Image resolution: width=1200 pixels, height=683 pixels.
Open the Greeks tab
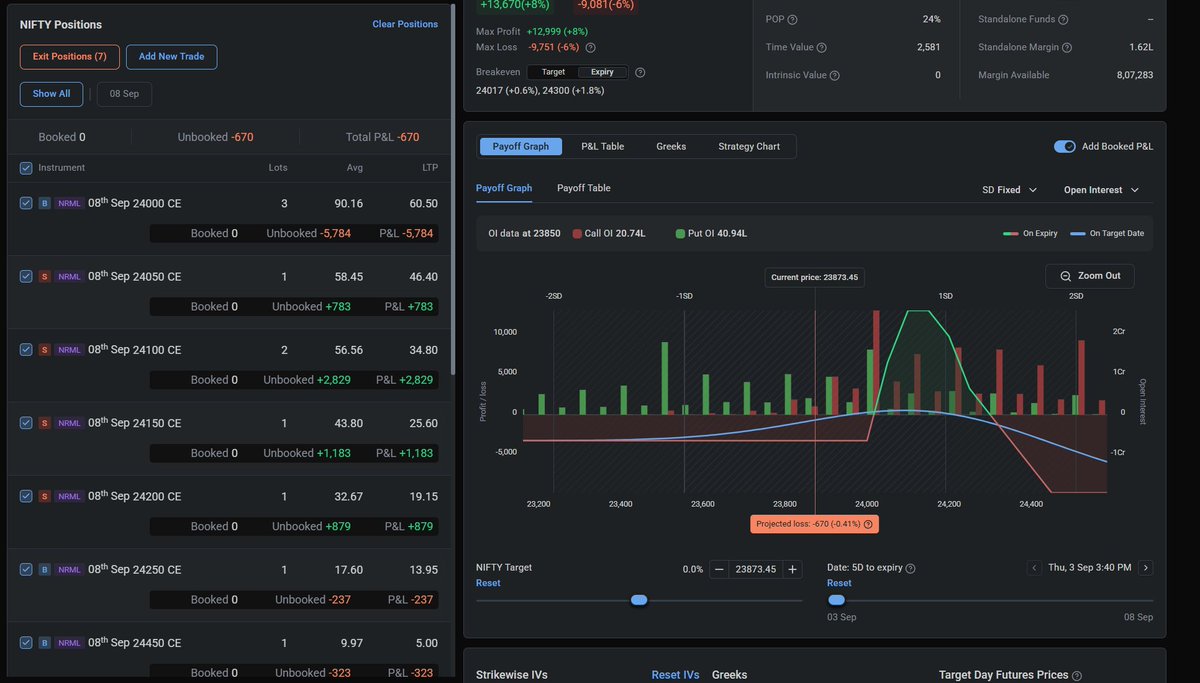(671, 146)
